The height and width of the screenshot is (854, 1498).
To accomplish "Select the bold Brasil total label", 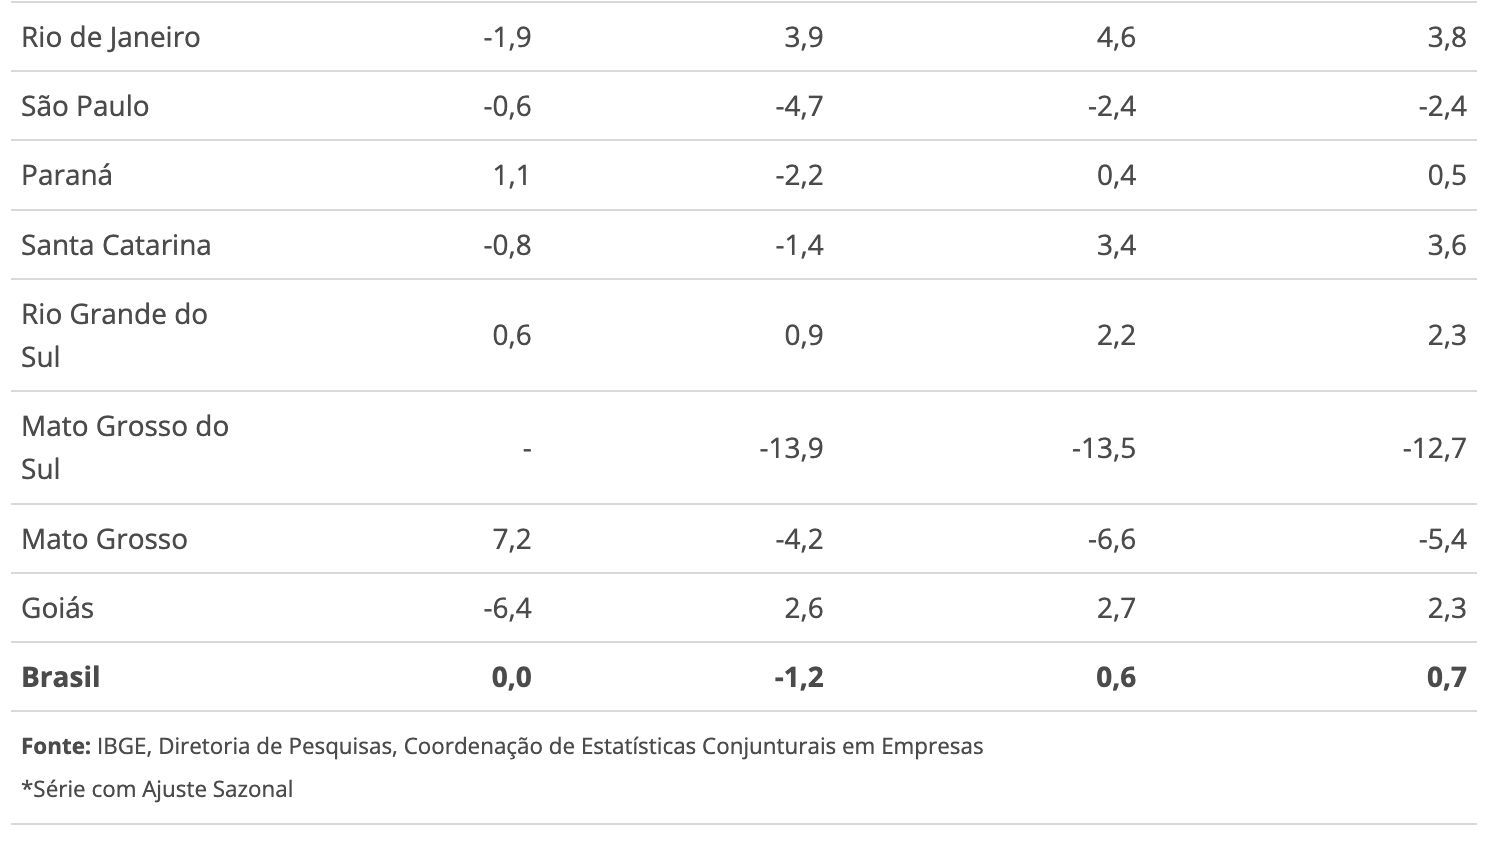I will coord(61,677).
